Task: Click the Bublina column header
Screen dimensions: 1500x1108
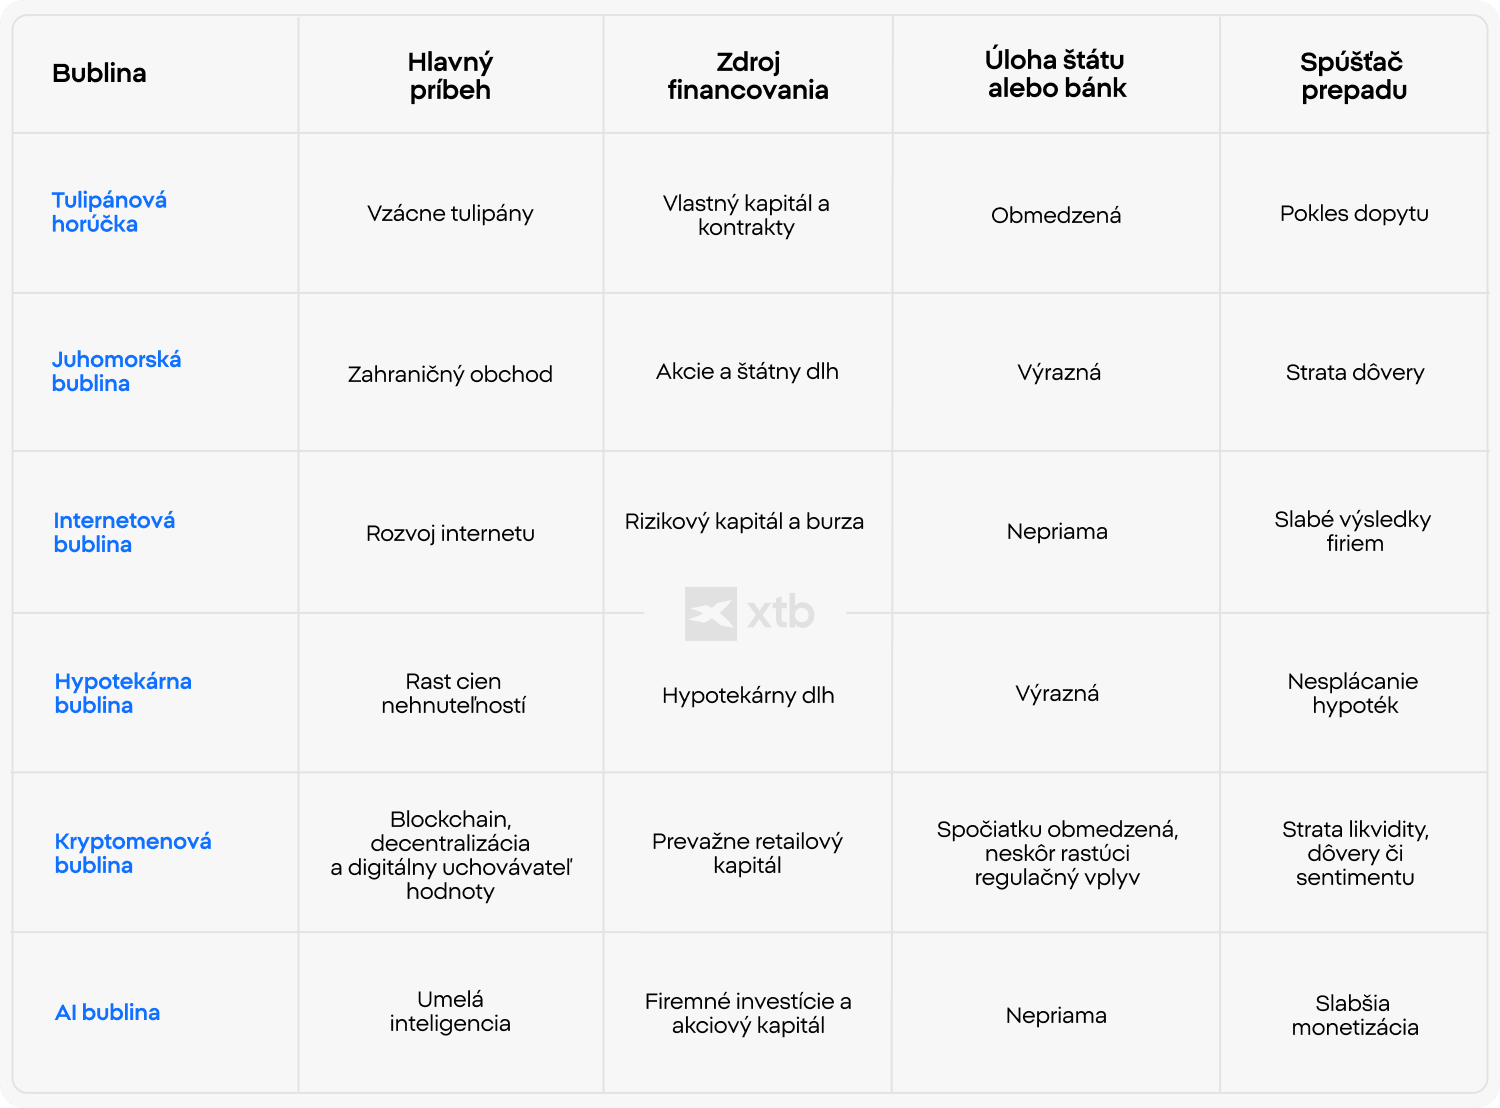Action: point(99,73)
